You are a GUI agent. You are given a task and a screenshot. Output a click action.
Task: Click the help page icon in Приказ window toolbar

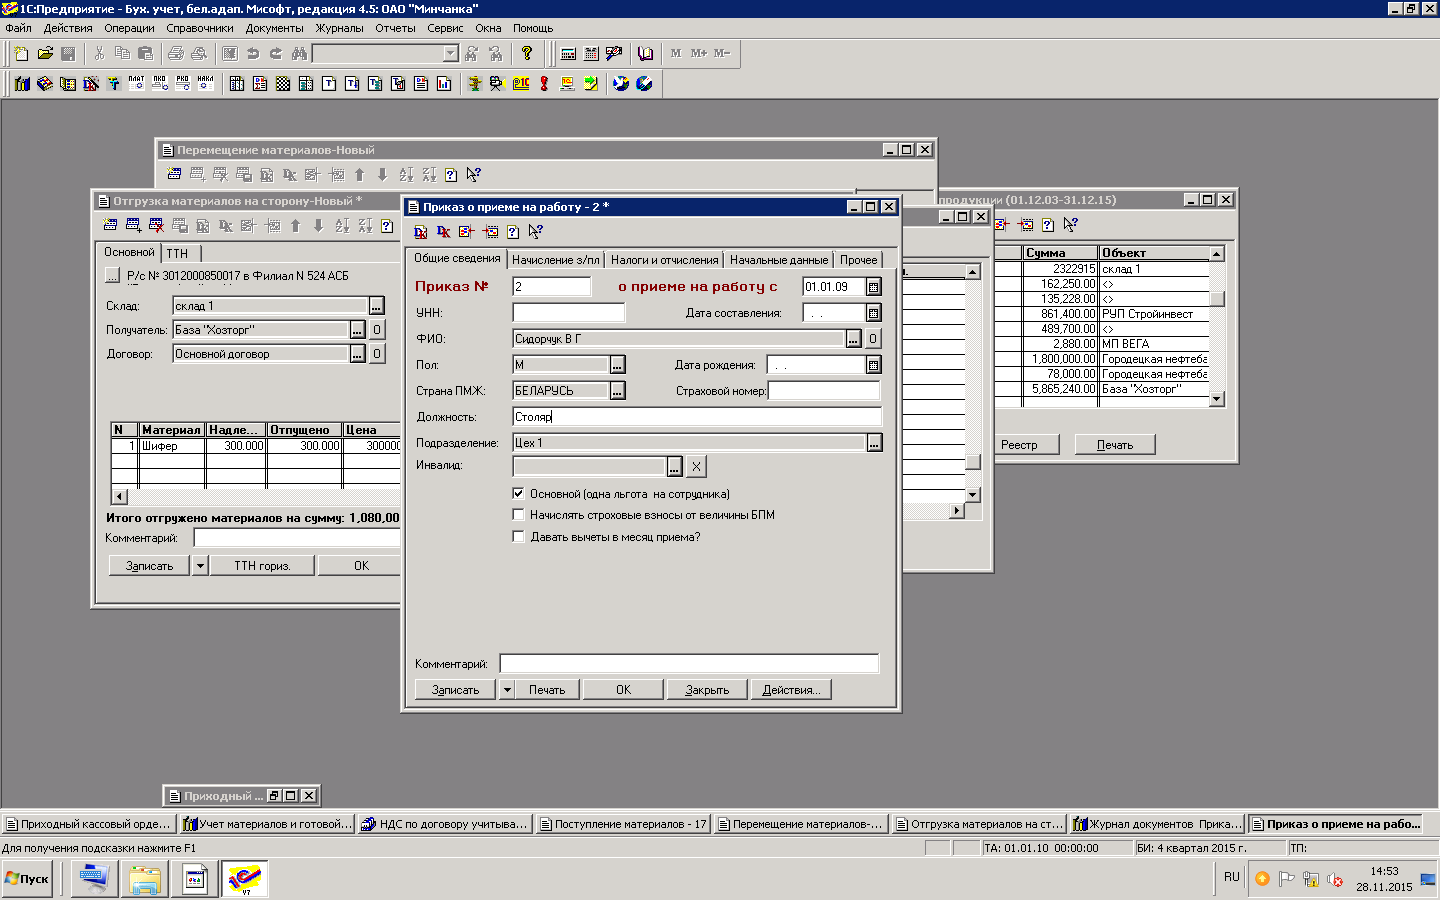[x=513, y=231]
